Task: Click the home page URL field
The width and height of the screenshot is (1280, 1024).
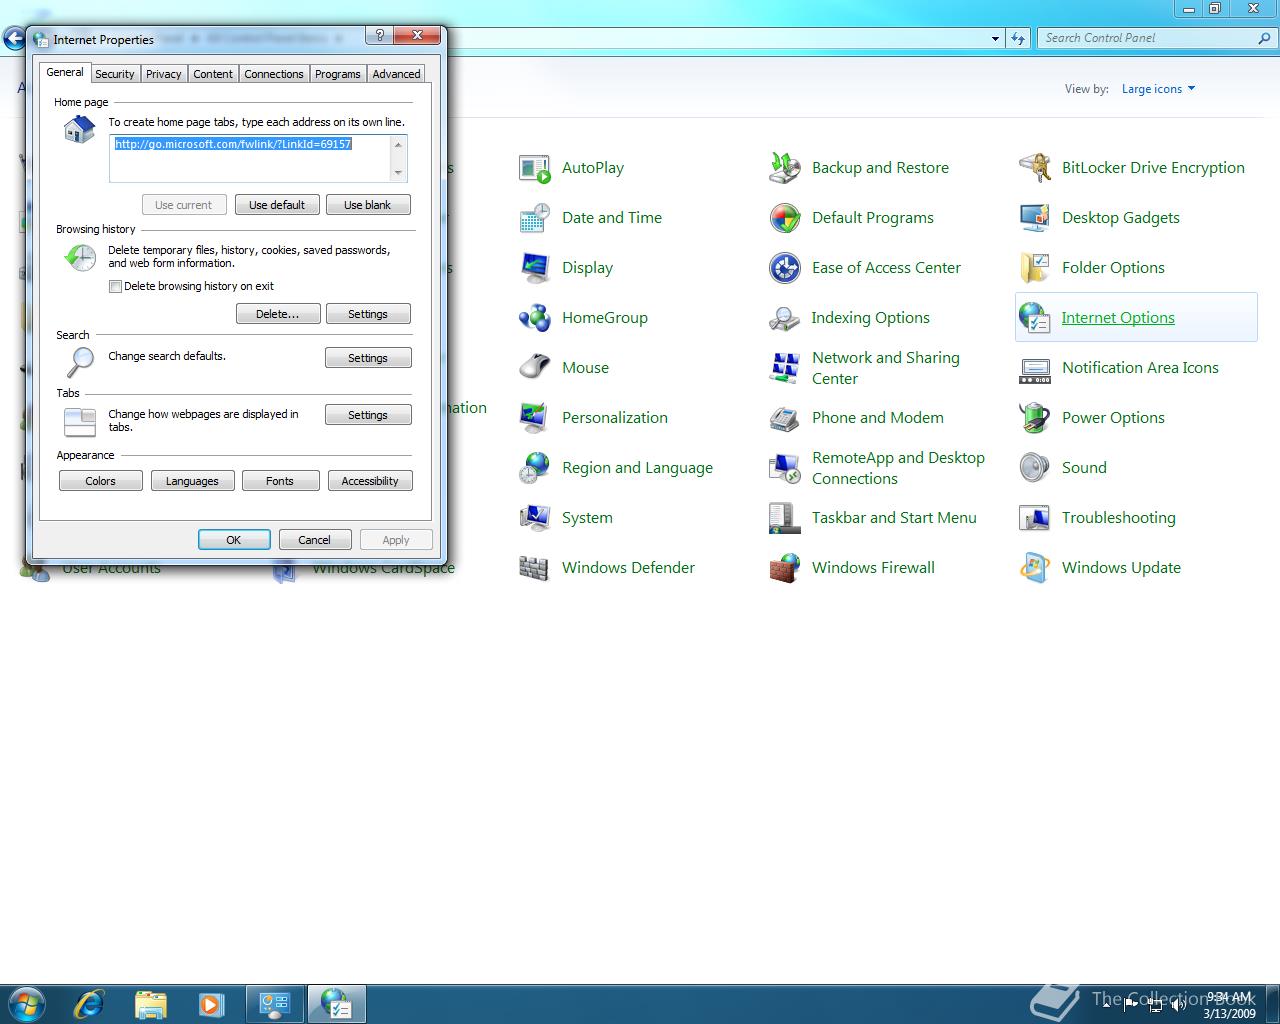Action: [x=258, y=159]
